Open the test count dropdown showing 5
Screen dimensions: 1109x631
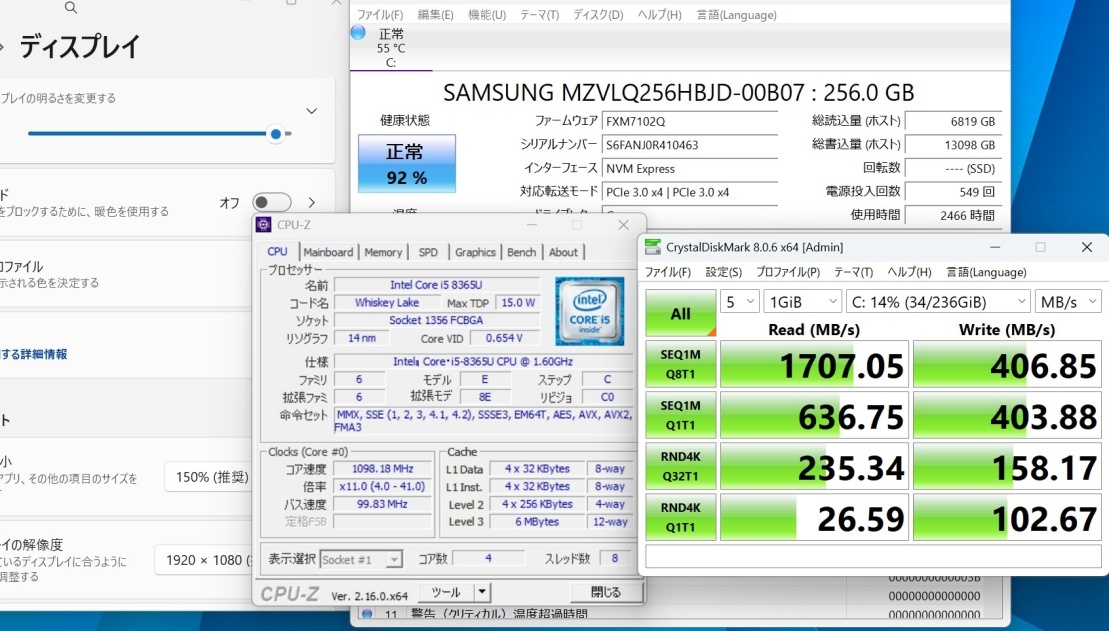[740, 302]
